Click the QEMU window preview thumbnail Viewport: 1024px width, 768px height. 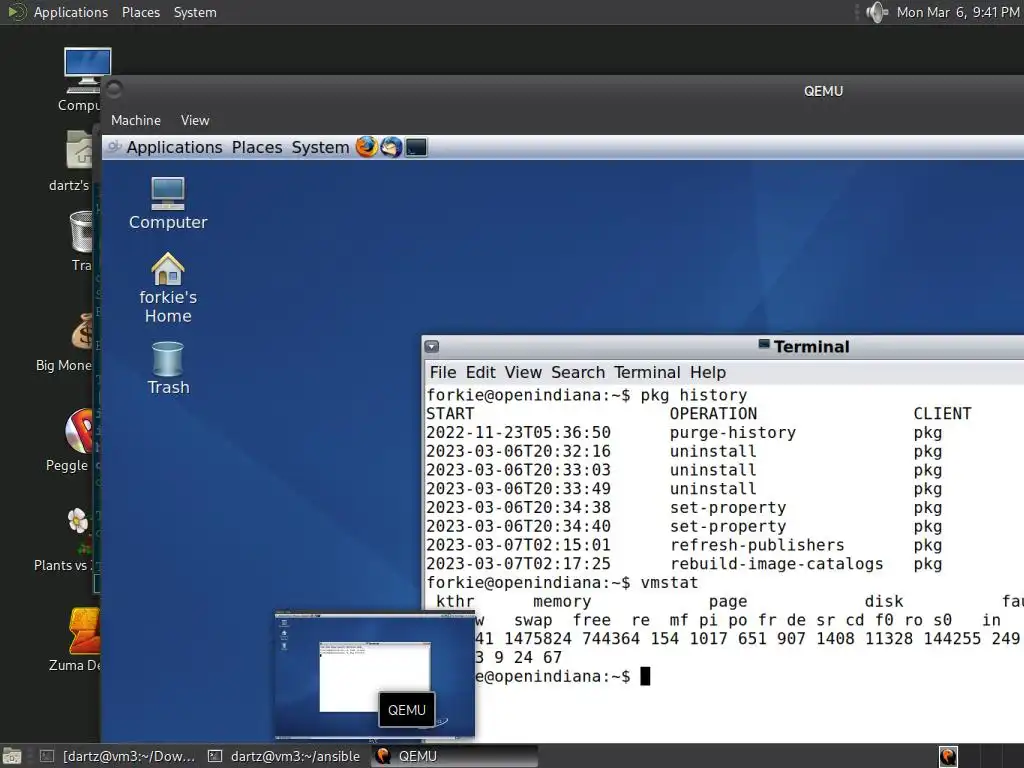pos(374,676)
